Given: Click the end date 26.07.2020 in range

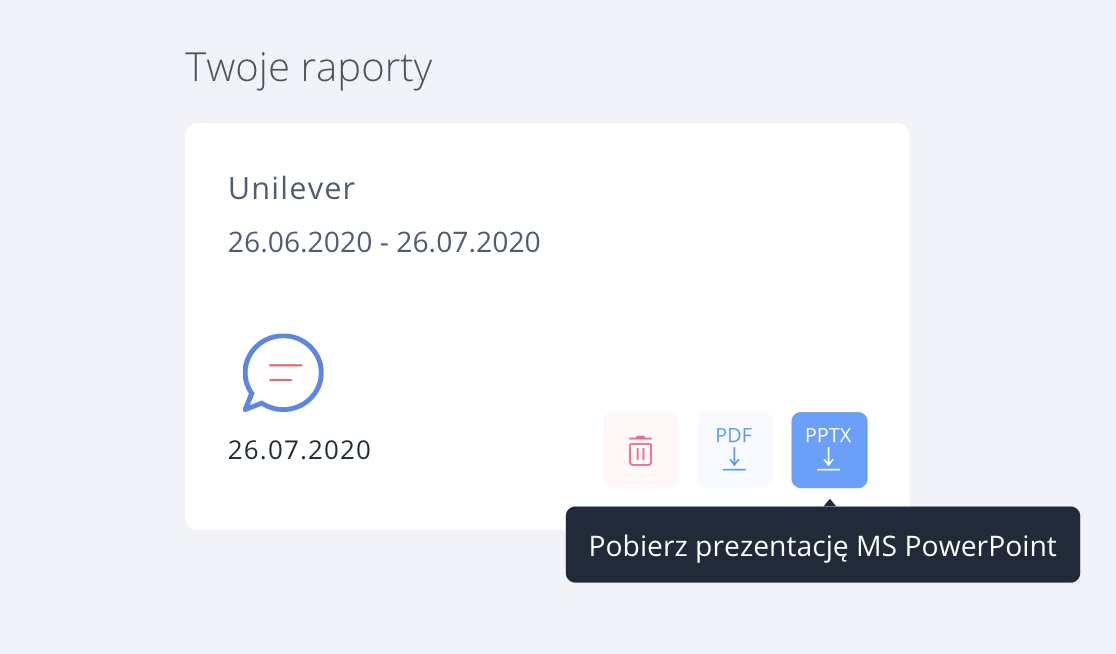Looking at the screenshot, I should click(x=468, y=242).
